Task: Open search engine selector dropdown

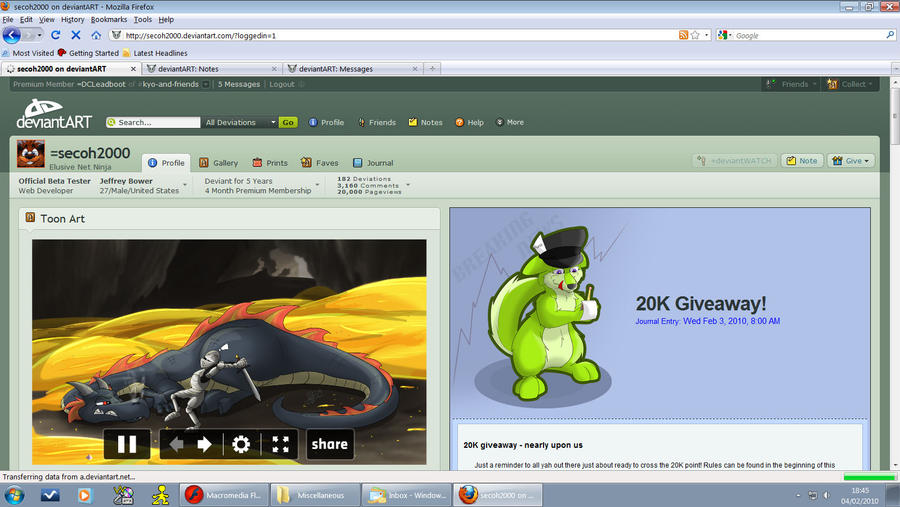Action: (x=726, y=35)
